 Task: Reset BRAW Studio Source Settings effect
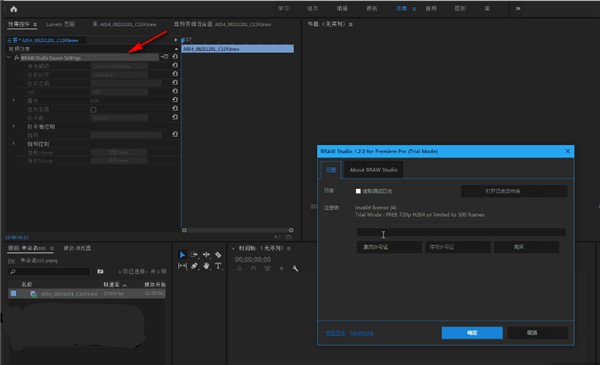tap(175, 57)
